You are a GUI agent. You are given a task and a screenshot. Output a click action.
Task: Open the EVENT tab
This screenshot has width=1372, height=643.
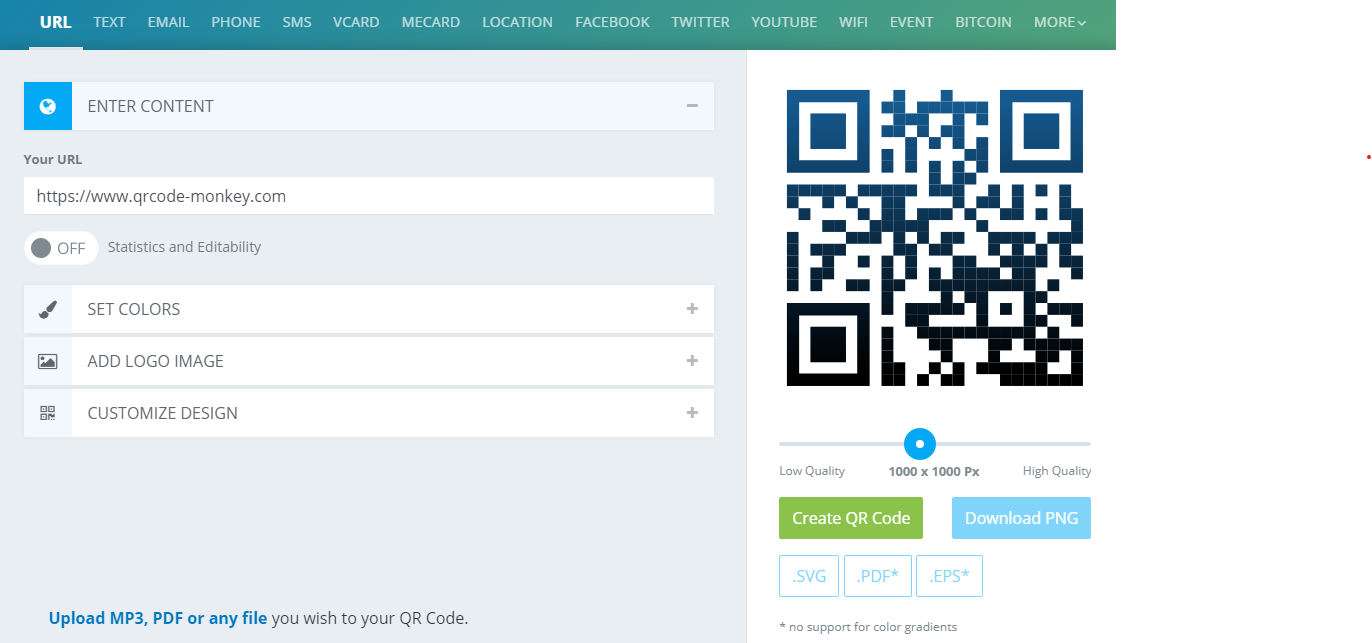pos(911,22)
